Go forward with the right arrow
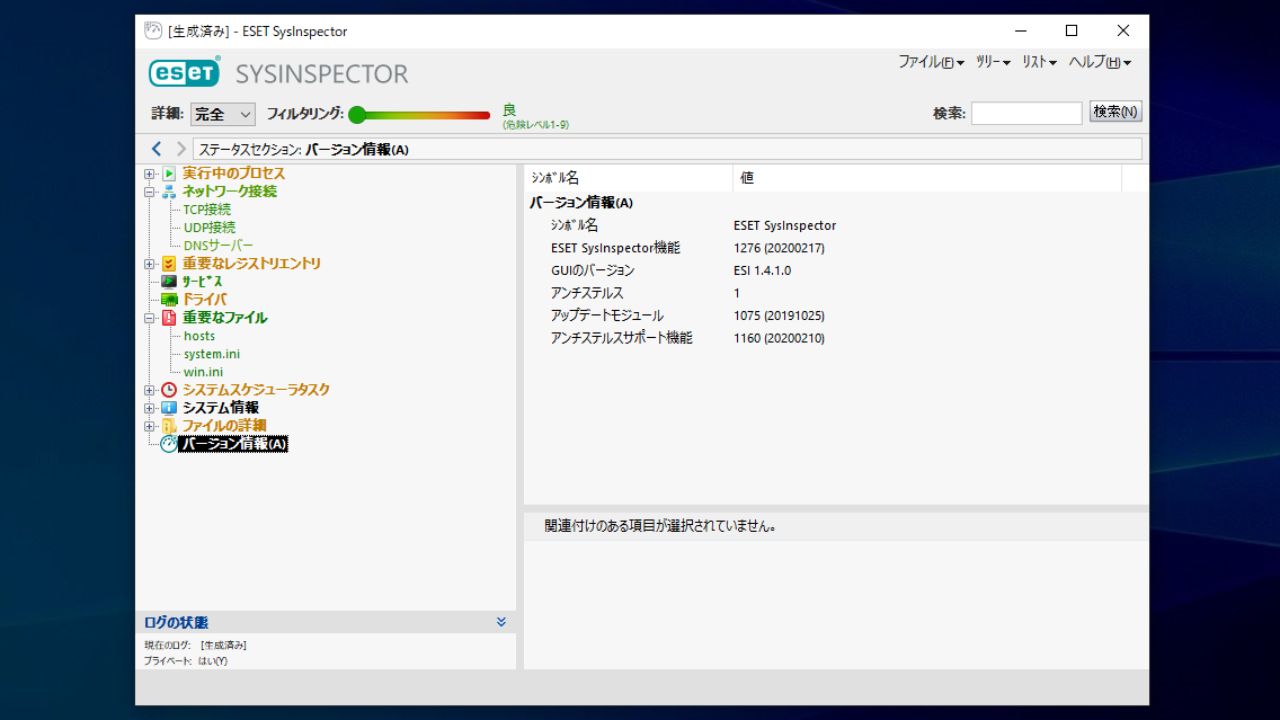The image size is (1280, 720). 181,149
